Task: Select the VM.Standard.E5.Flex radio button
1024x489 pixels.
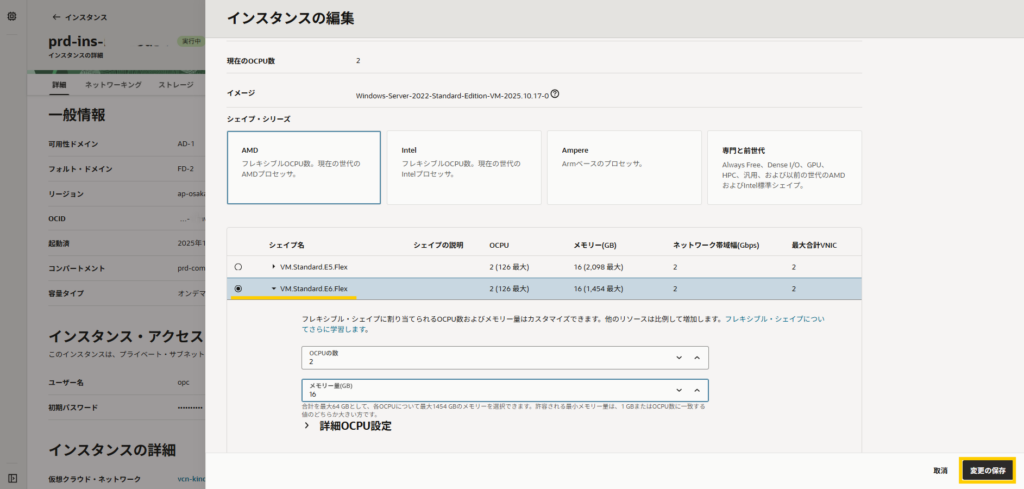Action: click(x=238, y=267)
